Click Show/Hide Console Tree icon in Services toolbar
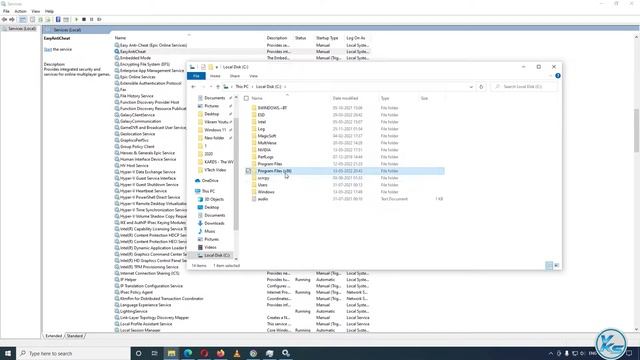The height and width of the screenshot is (360, 640). point(23,19)
